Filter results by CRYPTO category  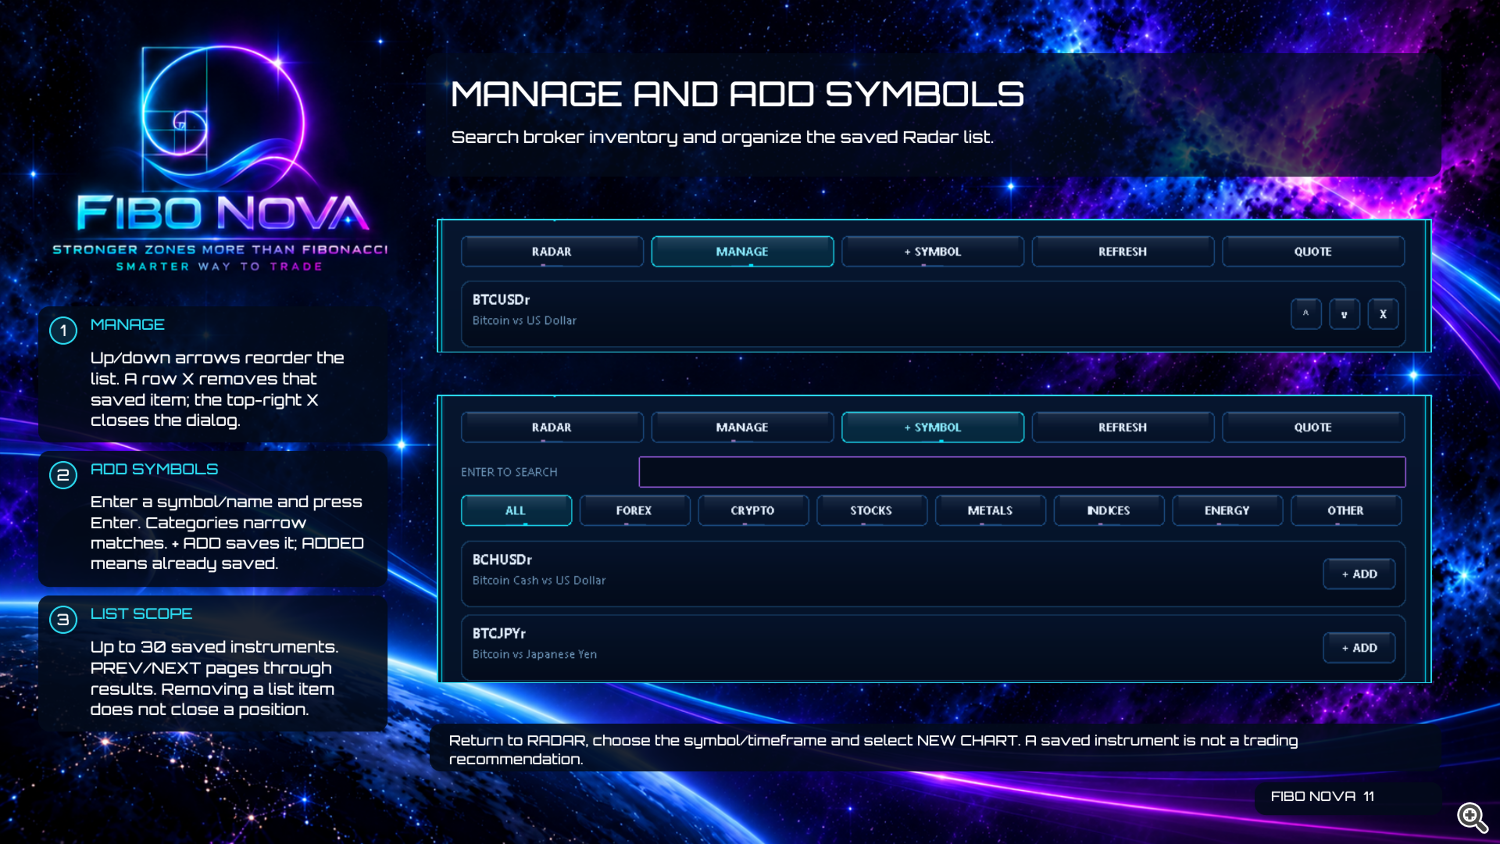point(753,510)
